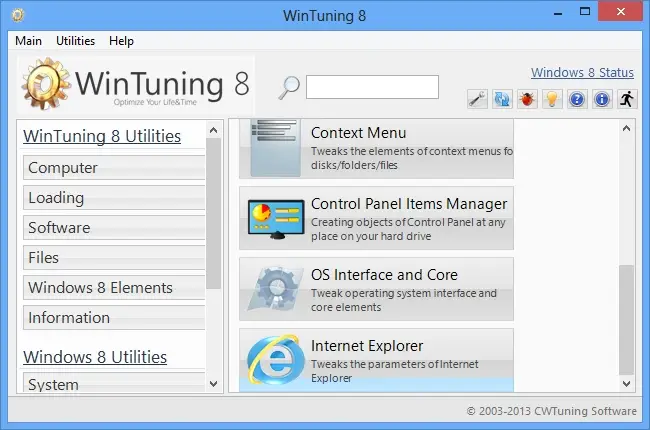Open the Windows 8 Status link
Viewport: 650px width, 430px height.
tap(582, 73)
